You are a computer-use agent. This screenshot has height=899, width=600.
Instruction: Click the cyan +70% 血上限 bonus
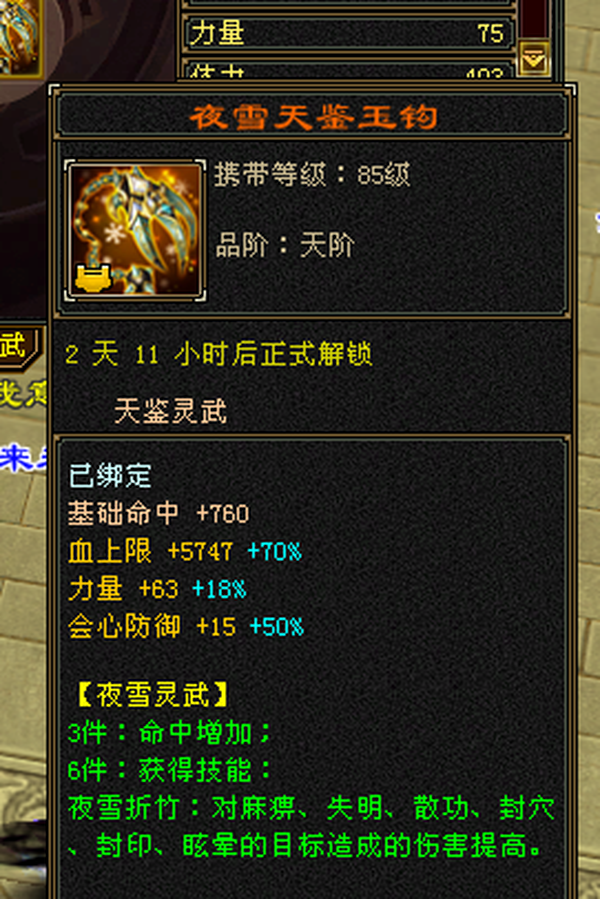274,552
